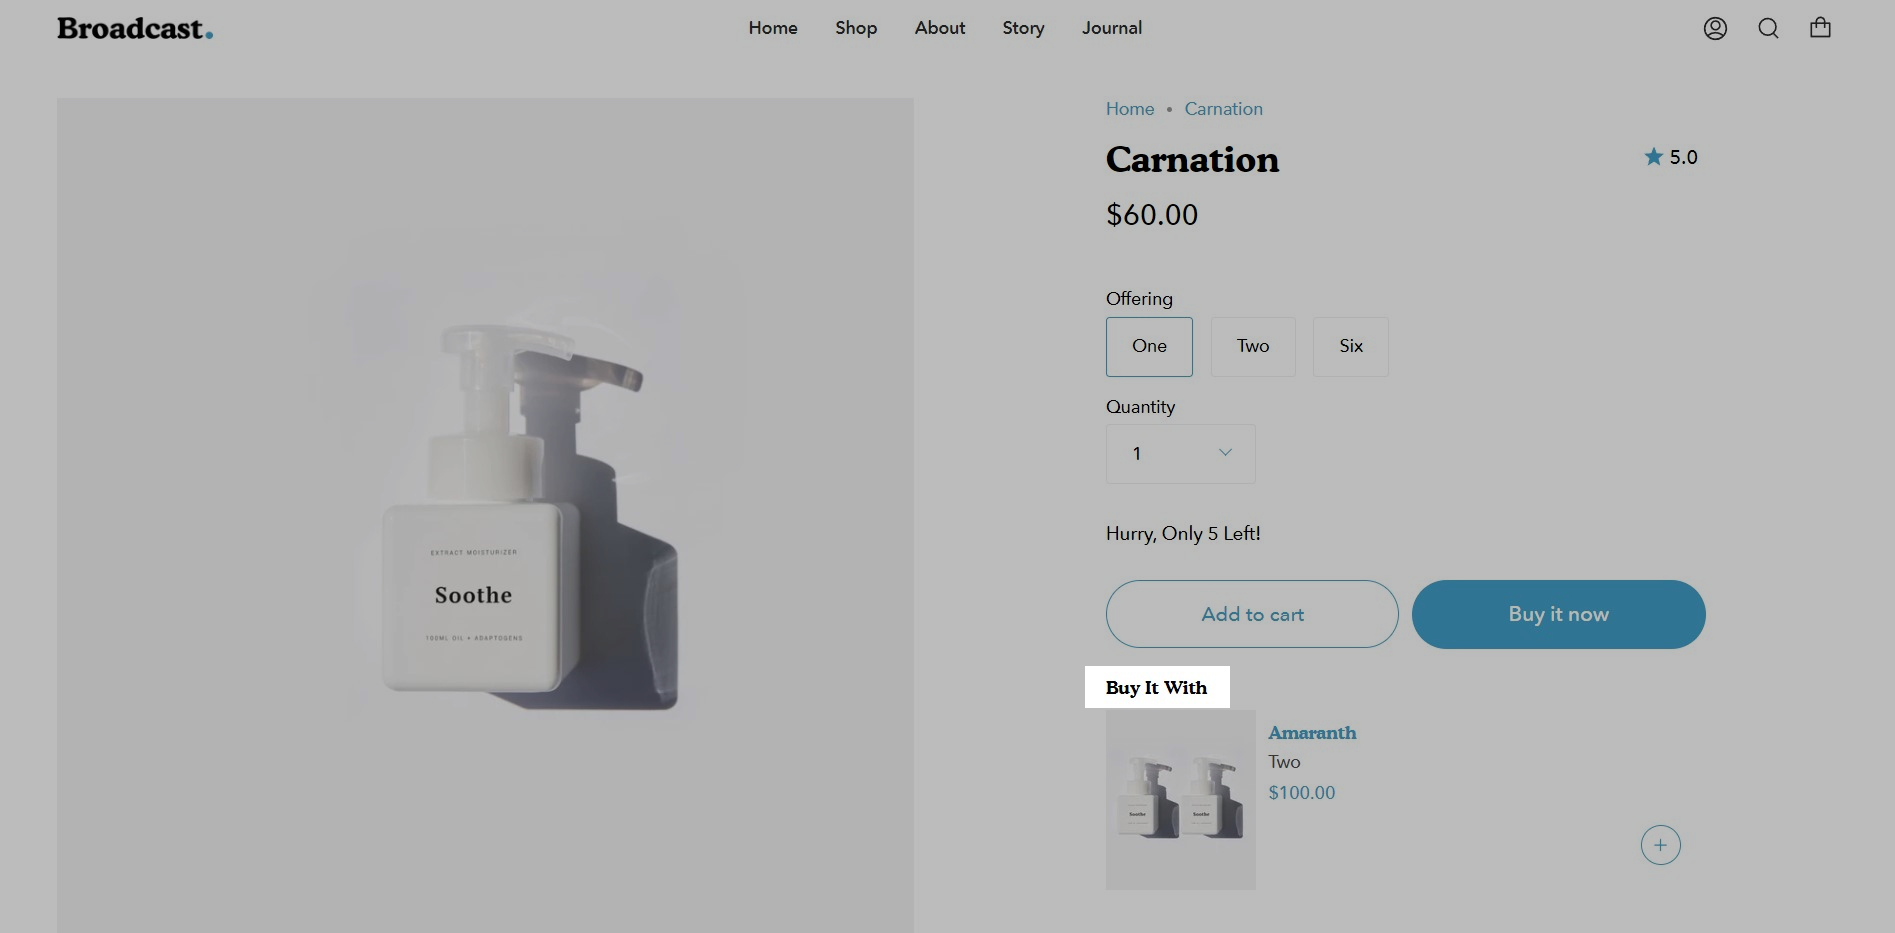1895x933 pixels.
Task: Click the Soothe bottle product image
Action: point(485,515)
